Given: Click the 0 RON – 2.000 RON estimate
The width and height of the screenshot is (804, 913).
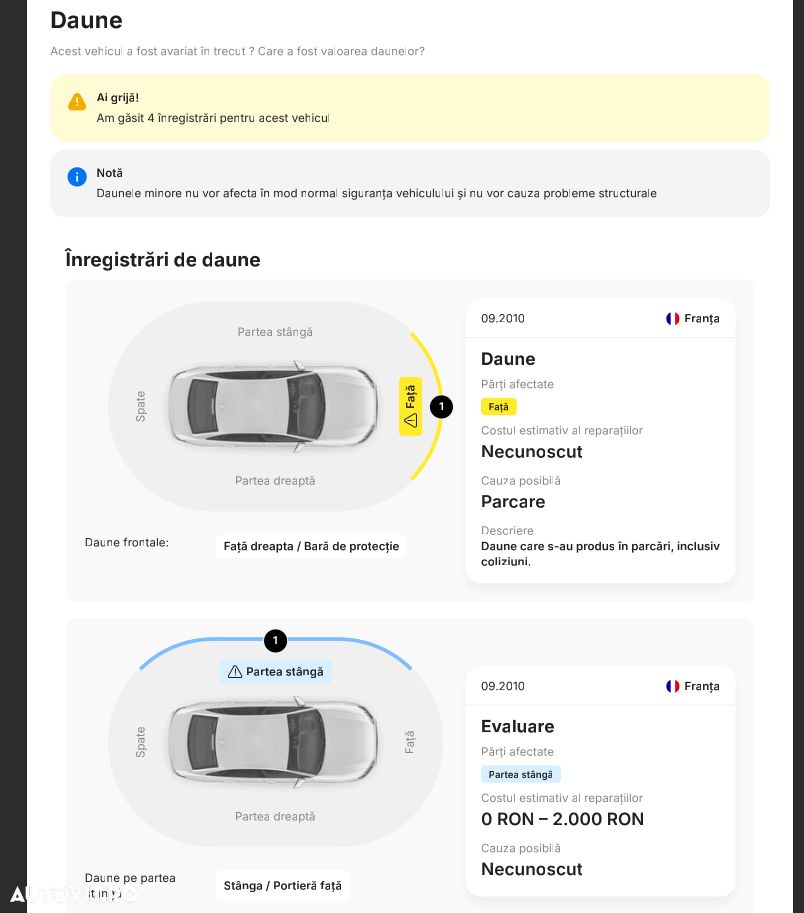Looking at the screenshot, I should [x=562, y=819].
